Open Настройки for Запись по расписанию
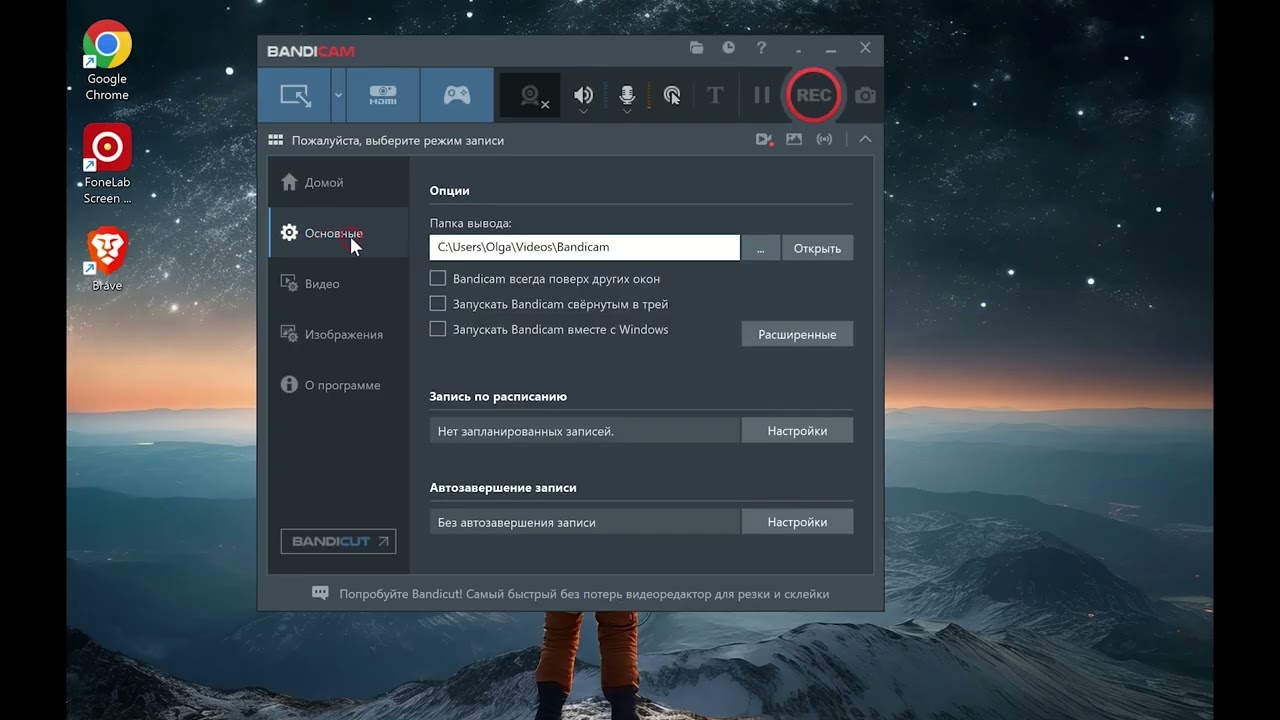Screen dimensions: 1280x720 point(797,431)
